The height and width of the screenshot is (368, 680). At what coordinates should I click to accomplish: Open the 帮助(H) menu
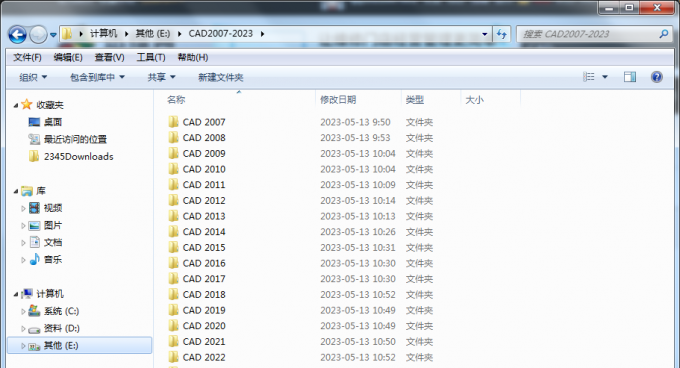tap(193, 57)
